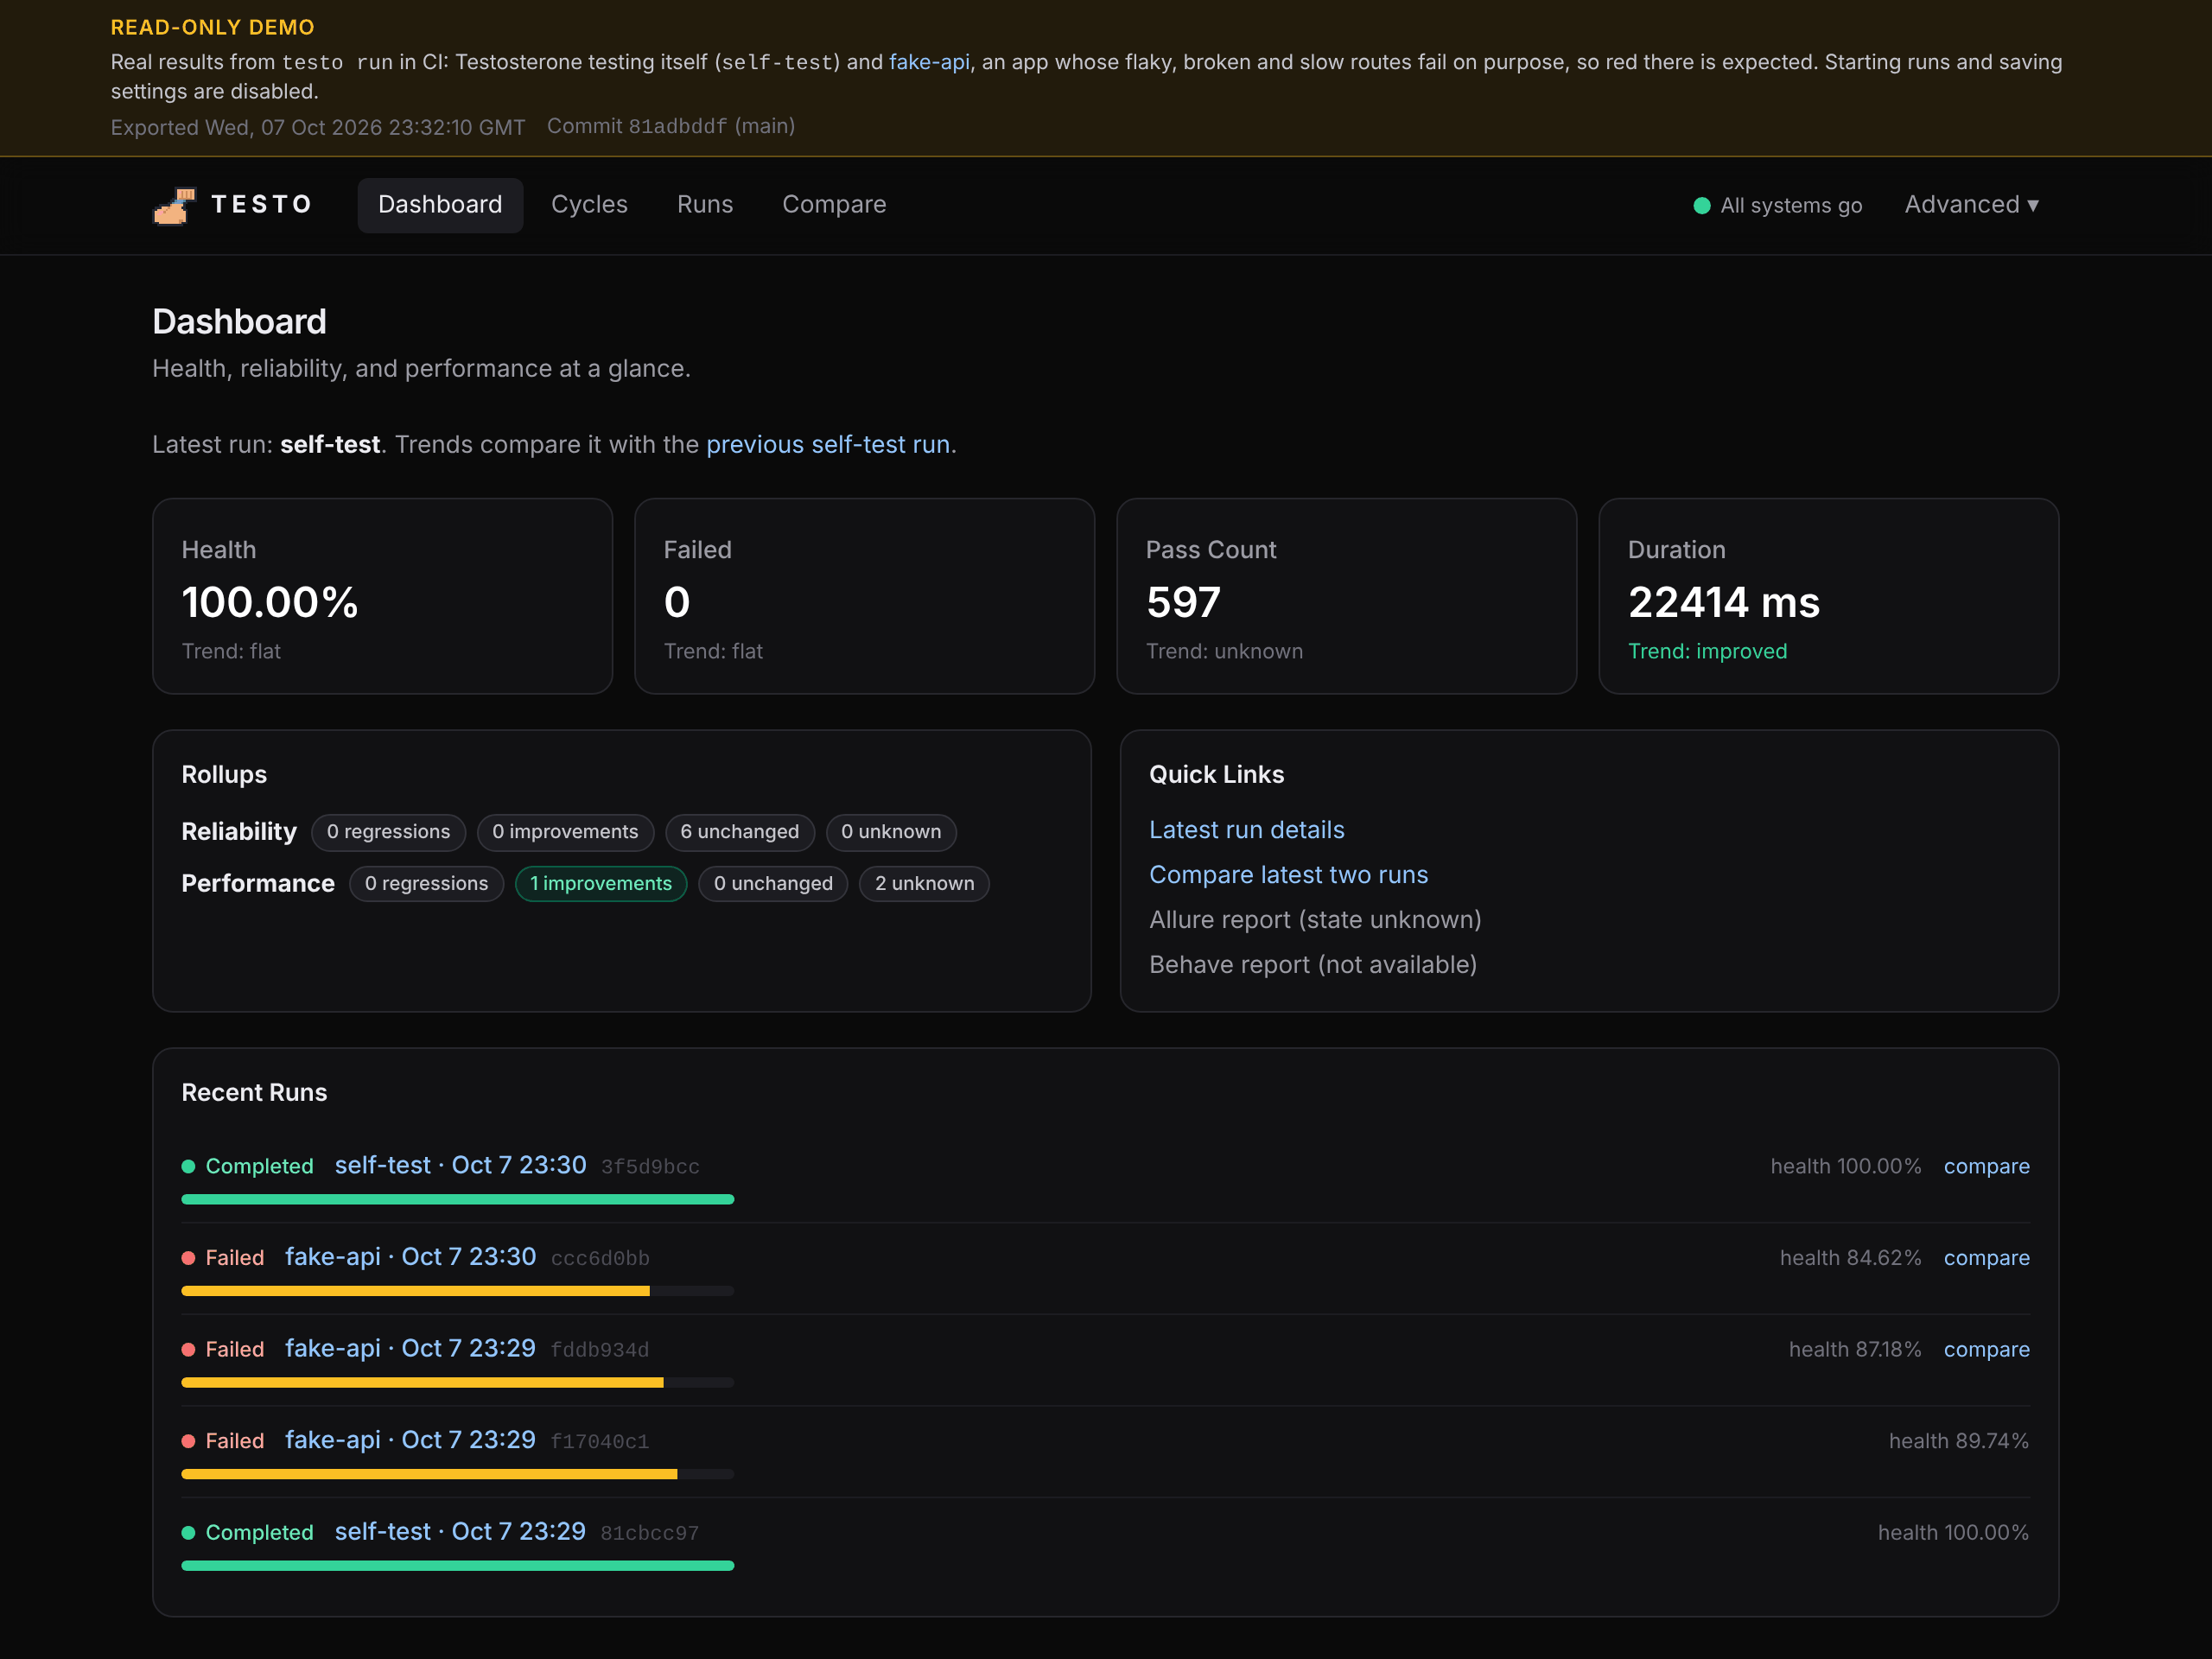Click the Reliability 0 unknown pill
This screenshot has width=2212, height=1659.
[x=891, y=832]
